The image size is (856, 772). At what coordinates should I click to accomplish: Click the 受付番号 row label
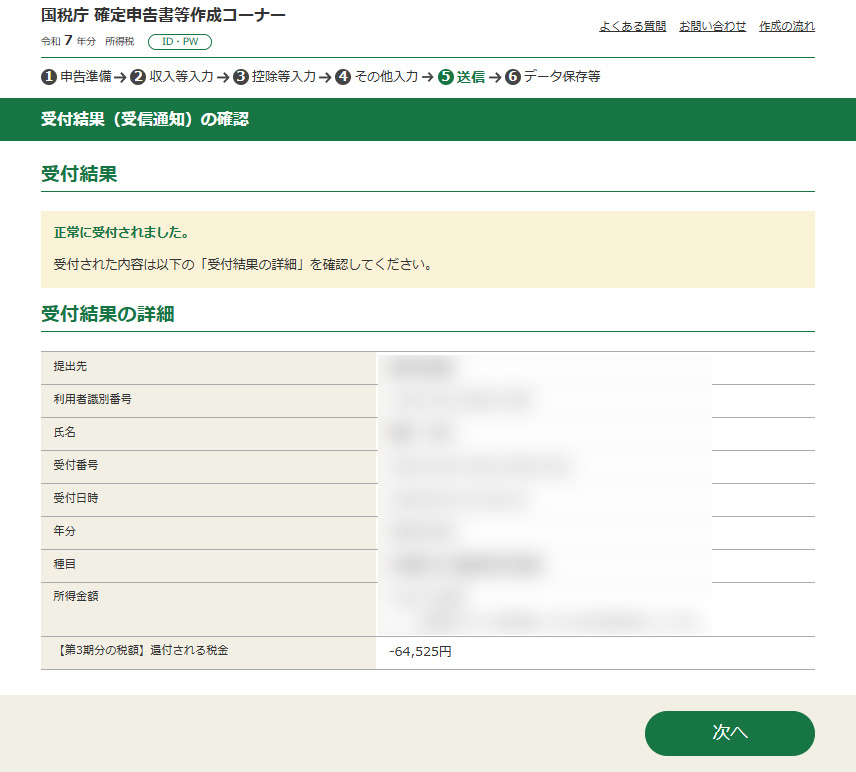[x=76, y=465]
